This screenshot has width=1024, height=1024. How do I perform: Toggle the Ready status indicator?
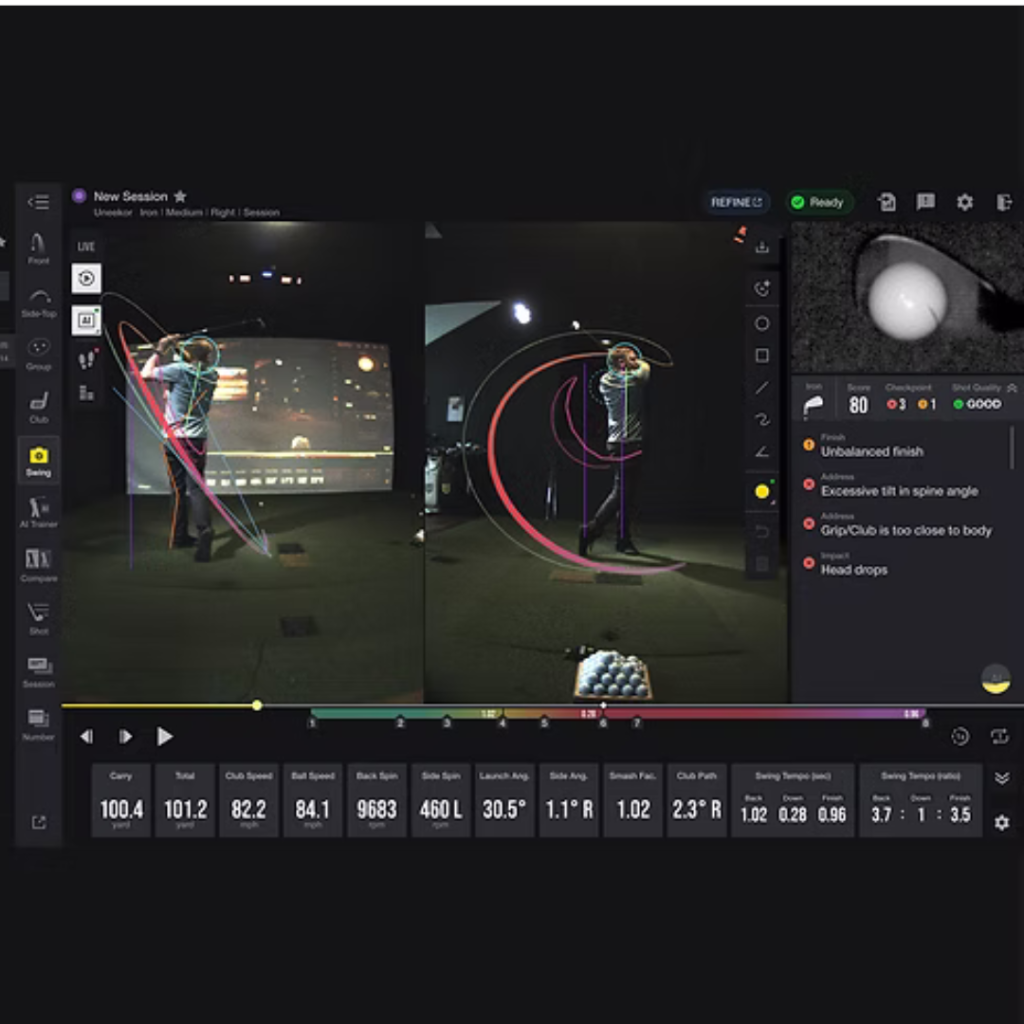(820, 202)
